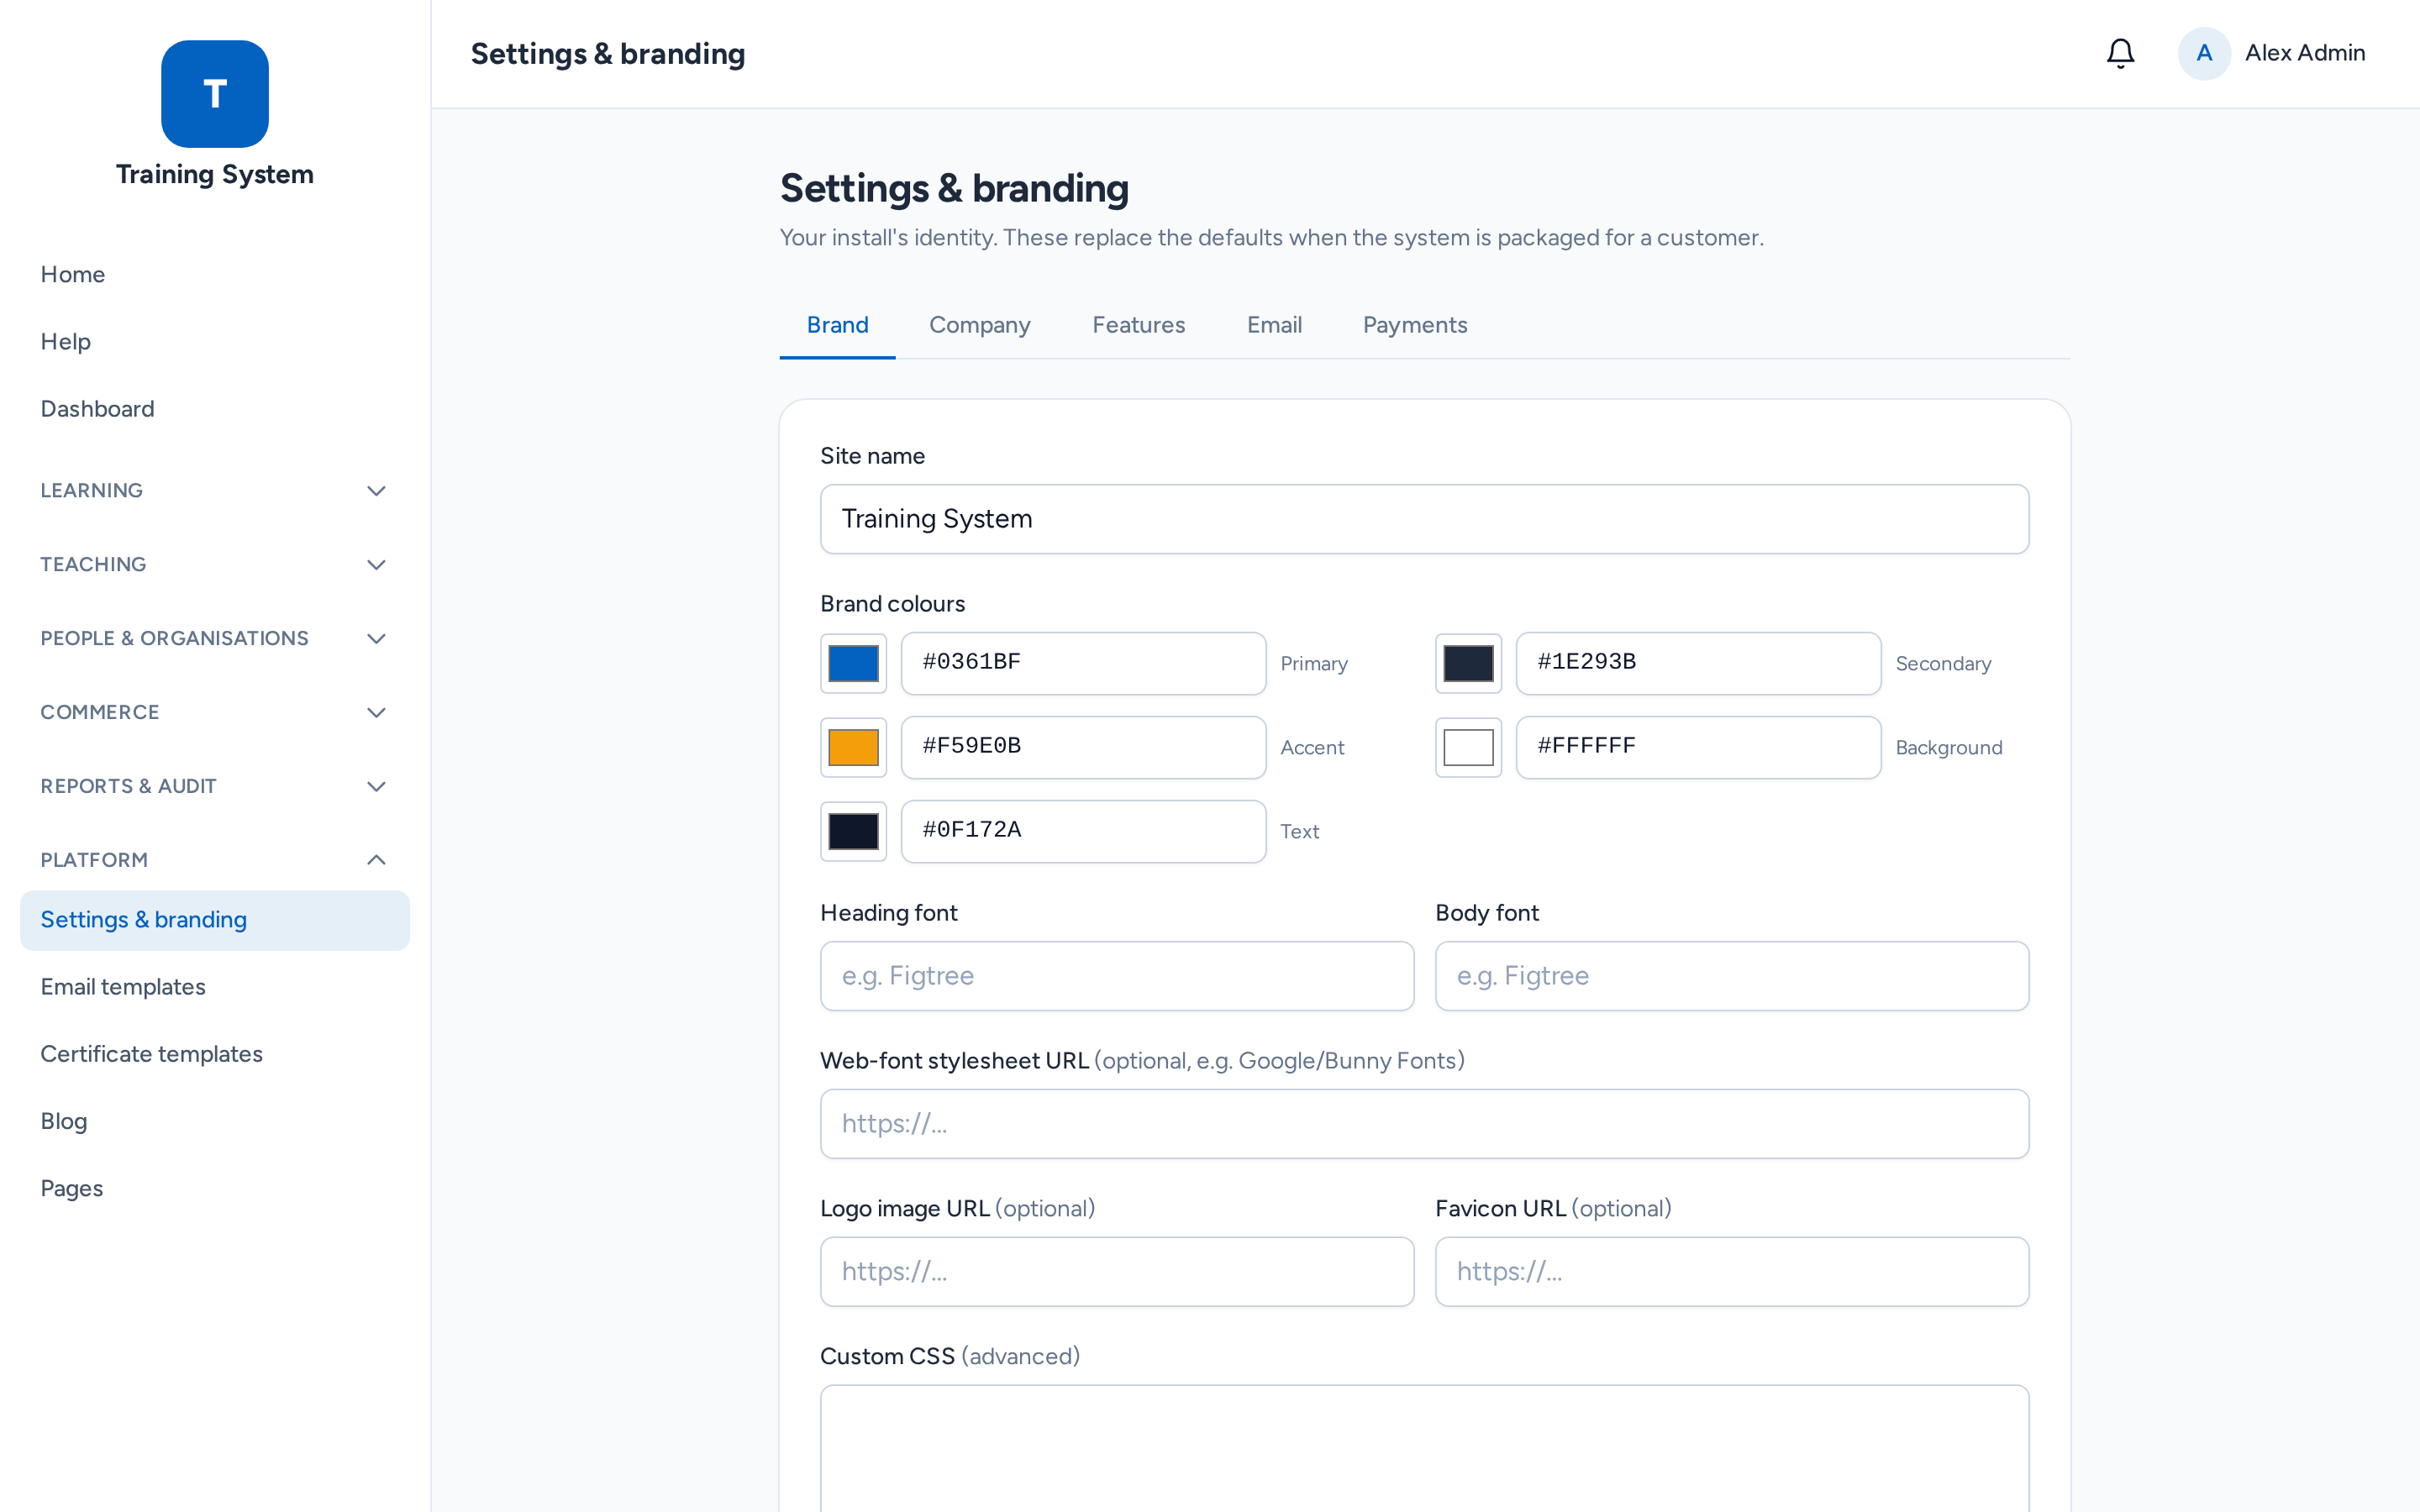Focus the Site name field

[1424, 519]
